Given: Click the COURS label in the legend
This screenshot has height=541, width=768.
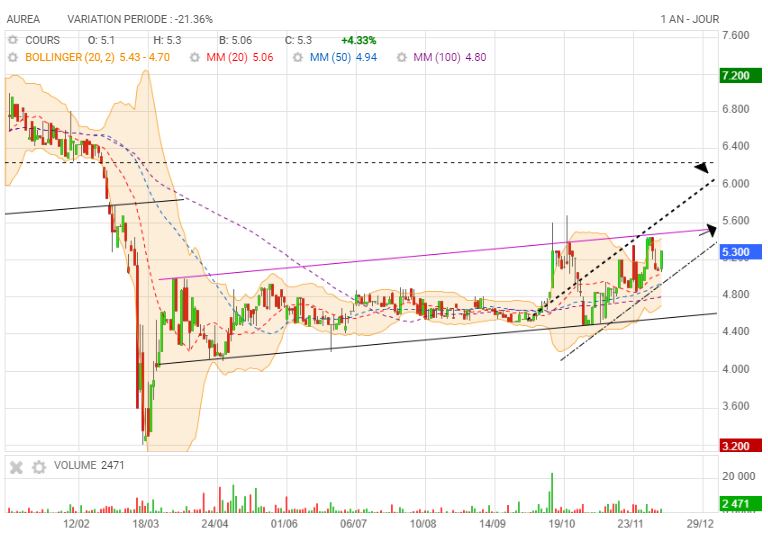Looking at the screenshot, I should (43, 40).
